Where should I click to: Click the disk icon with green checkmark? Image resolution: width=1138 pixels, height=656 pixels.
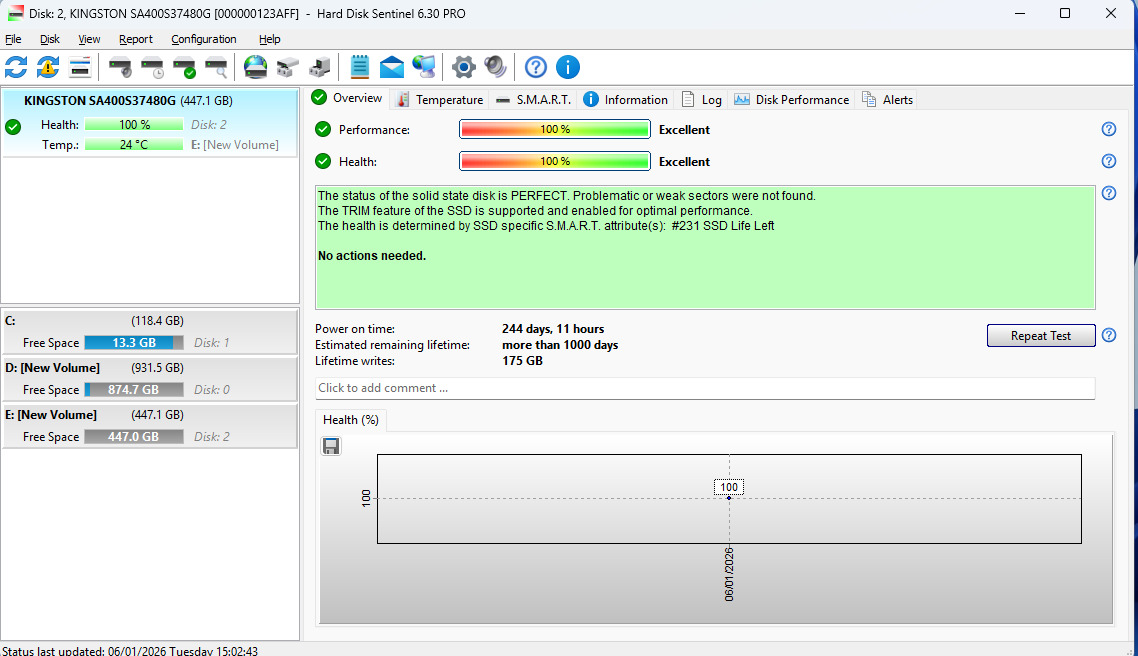tap(184, 67)
